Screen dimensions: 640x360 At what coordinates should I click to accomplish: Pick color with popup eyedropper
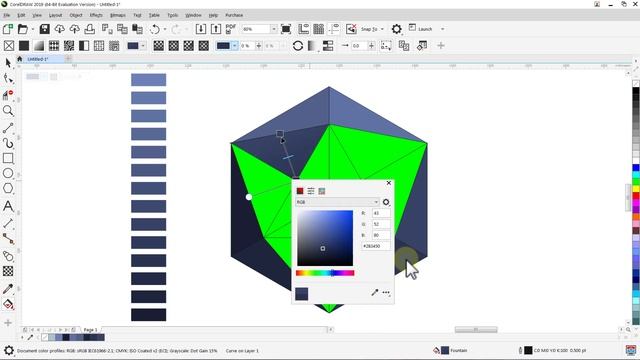click(375, 292)
